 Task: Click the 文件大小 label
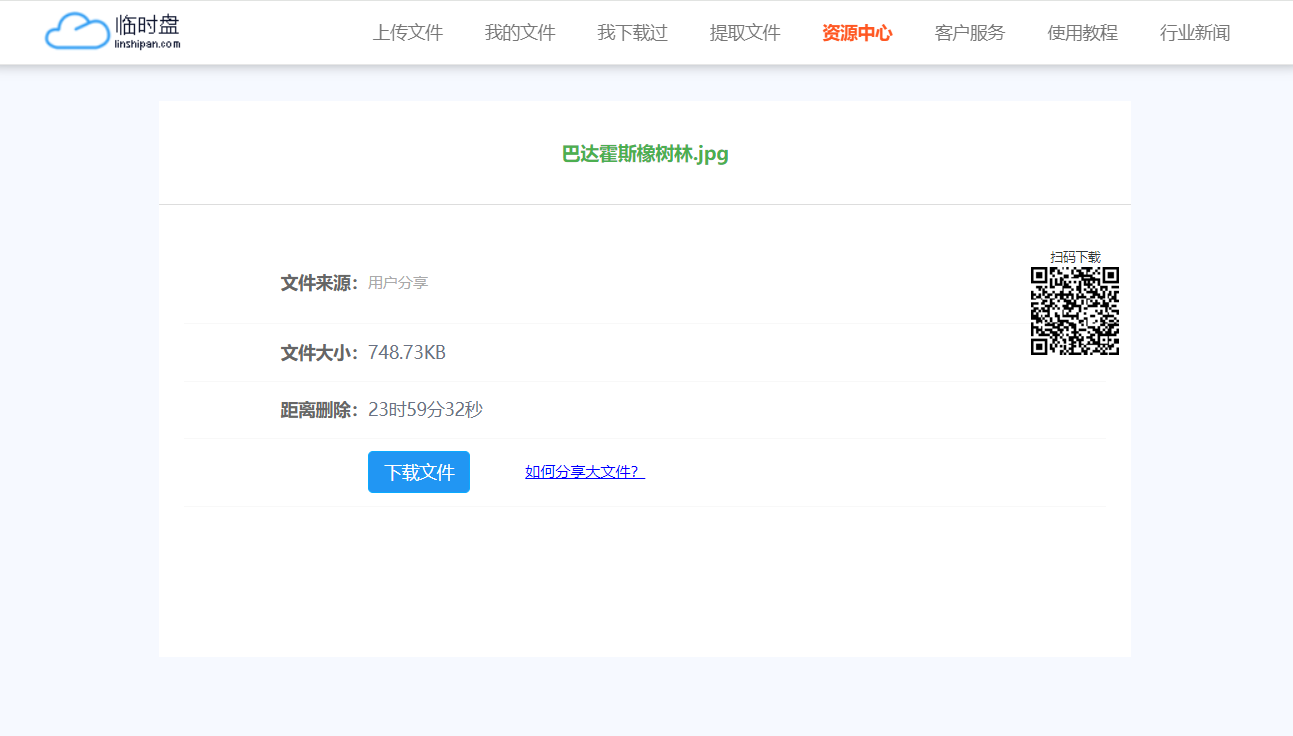319,353
